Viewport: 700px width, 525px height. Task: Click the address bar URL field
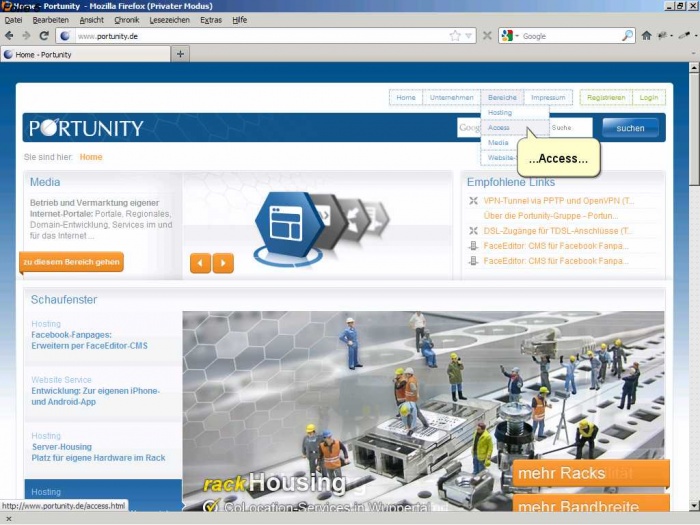[x=260, y=36]
